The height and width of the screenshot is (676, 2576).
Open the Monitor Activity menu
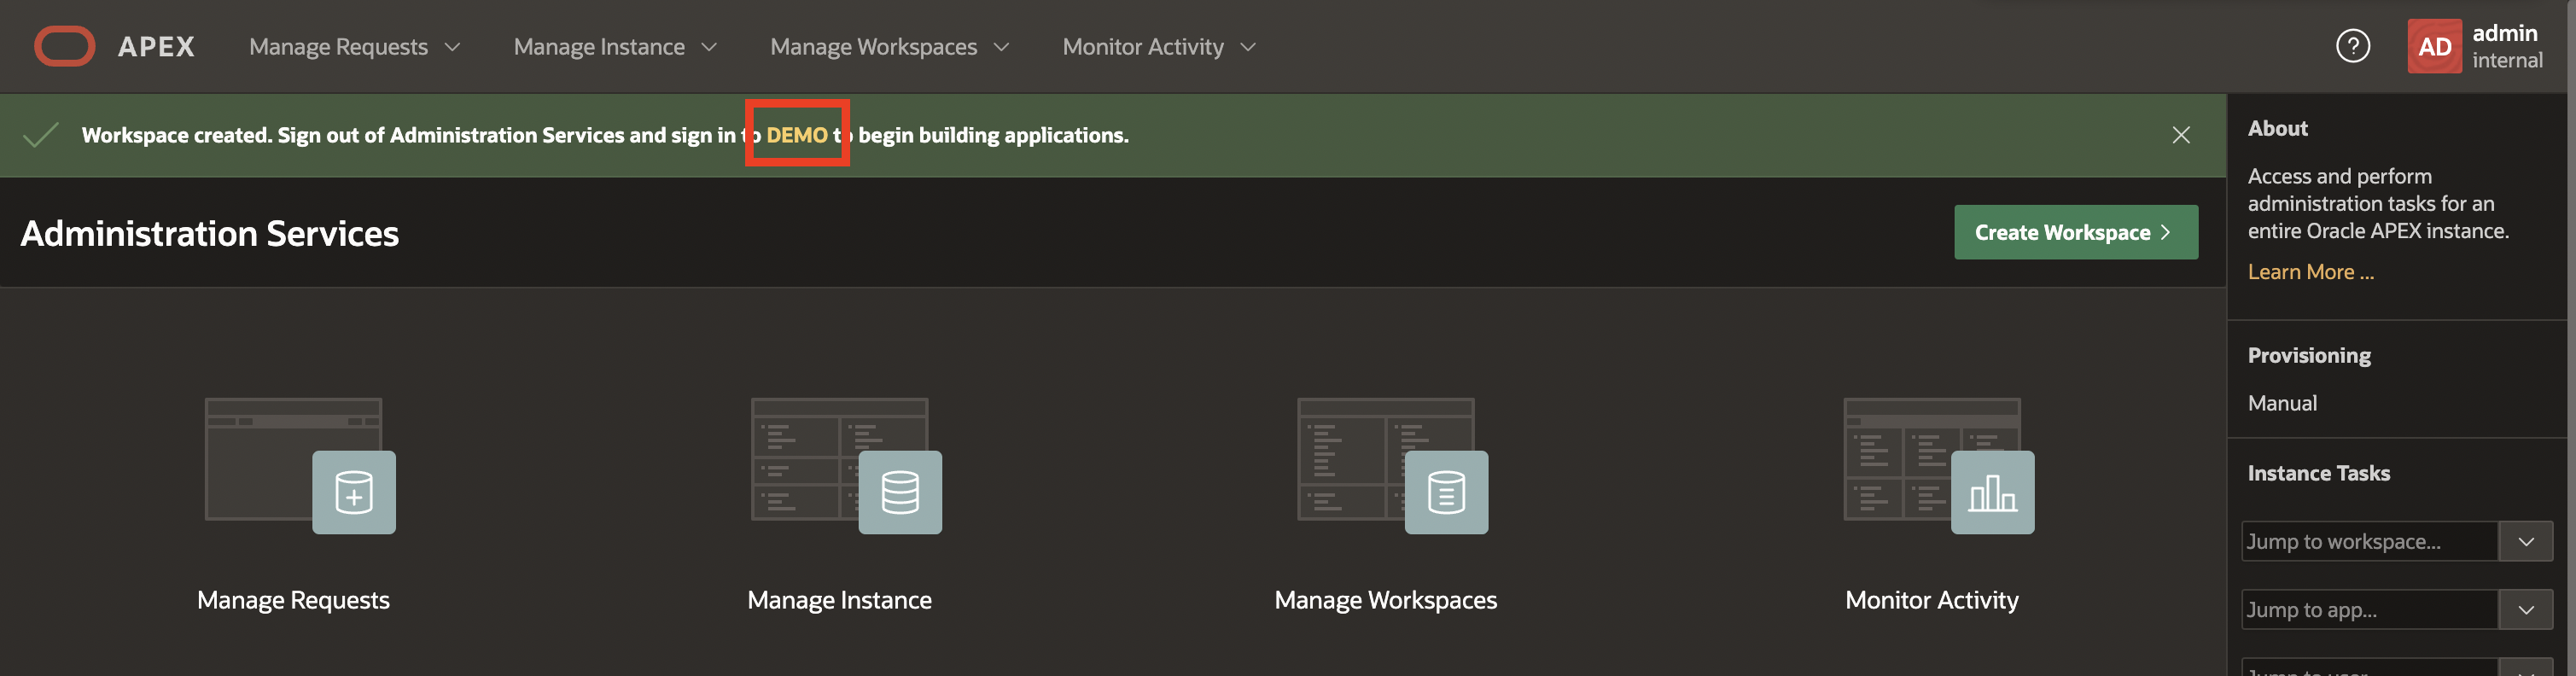coord(1158,47)
